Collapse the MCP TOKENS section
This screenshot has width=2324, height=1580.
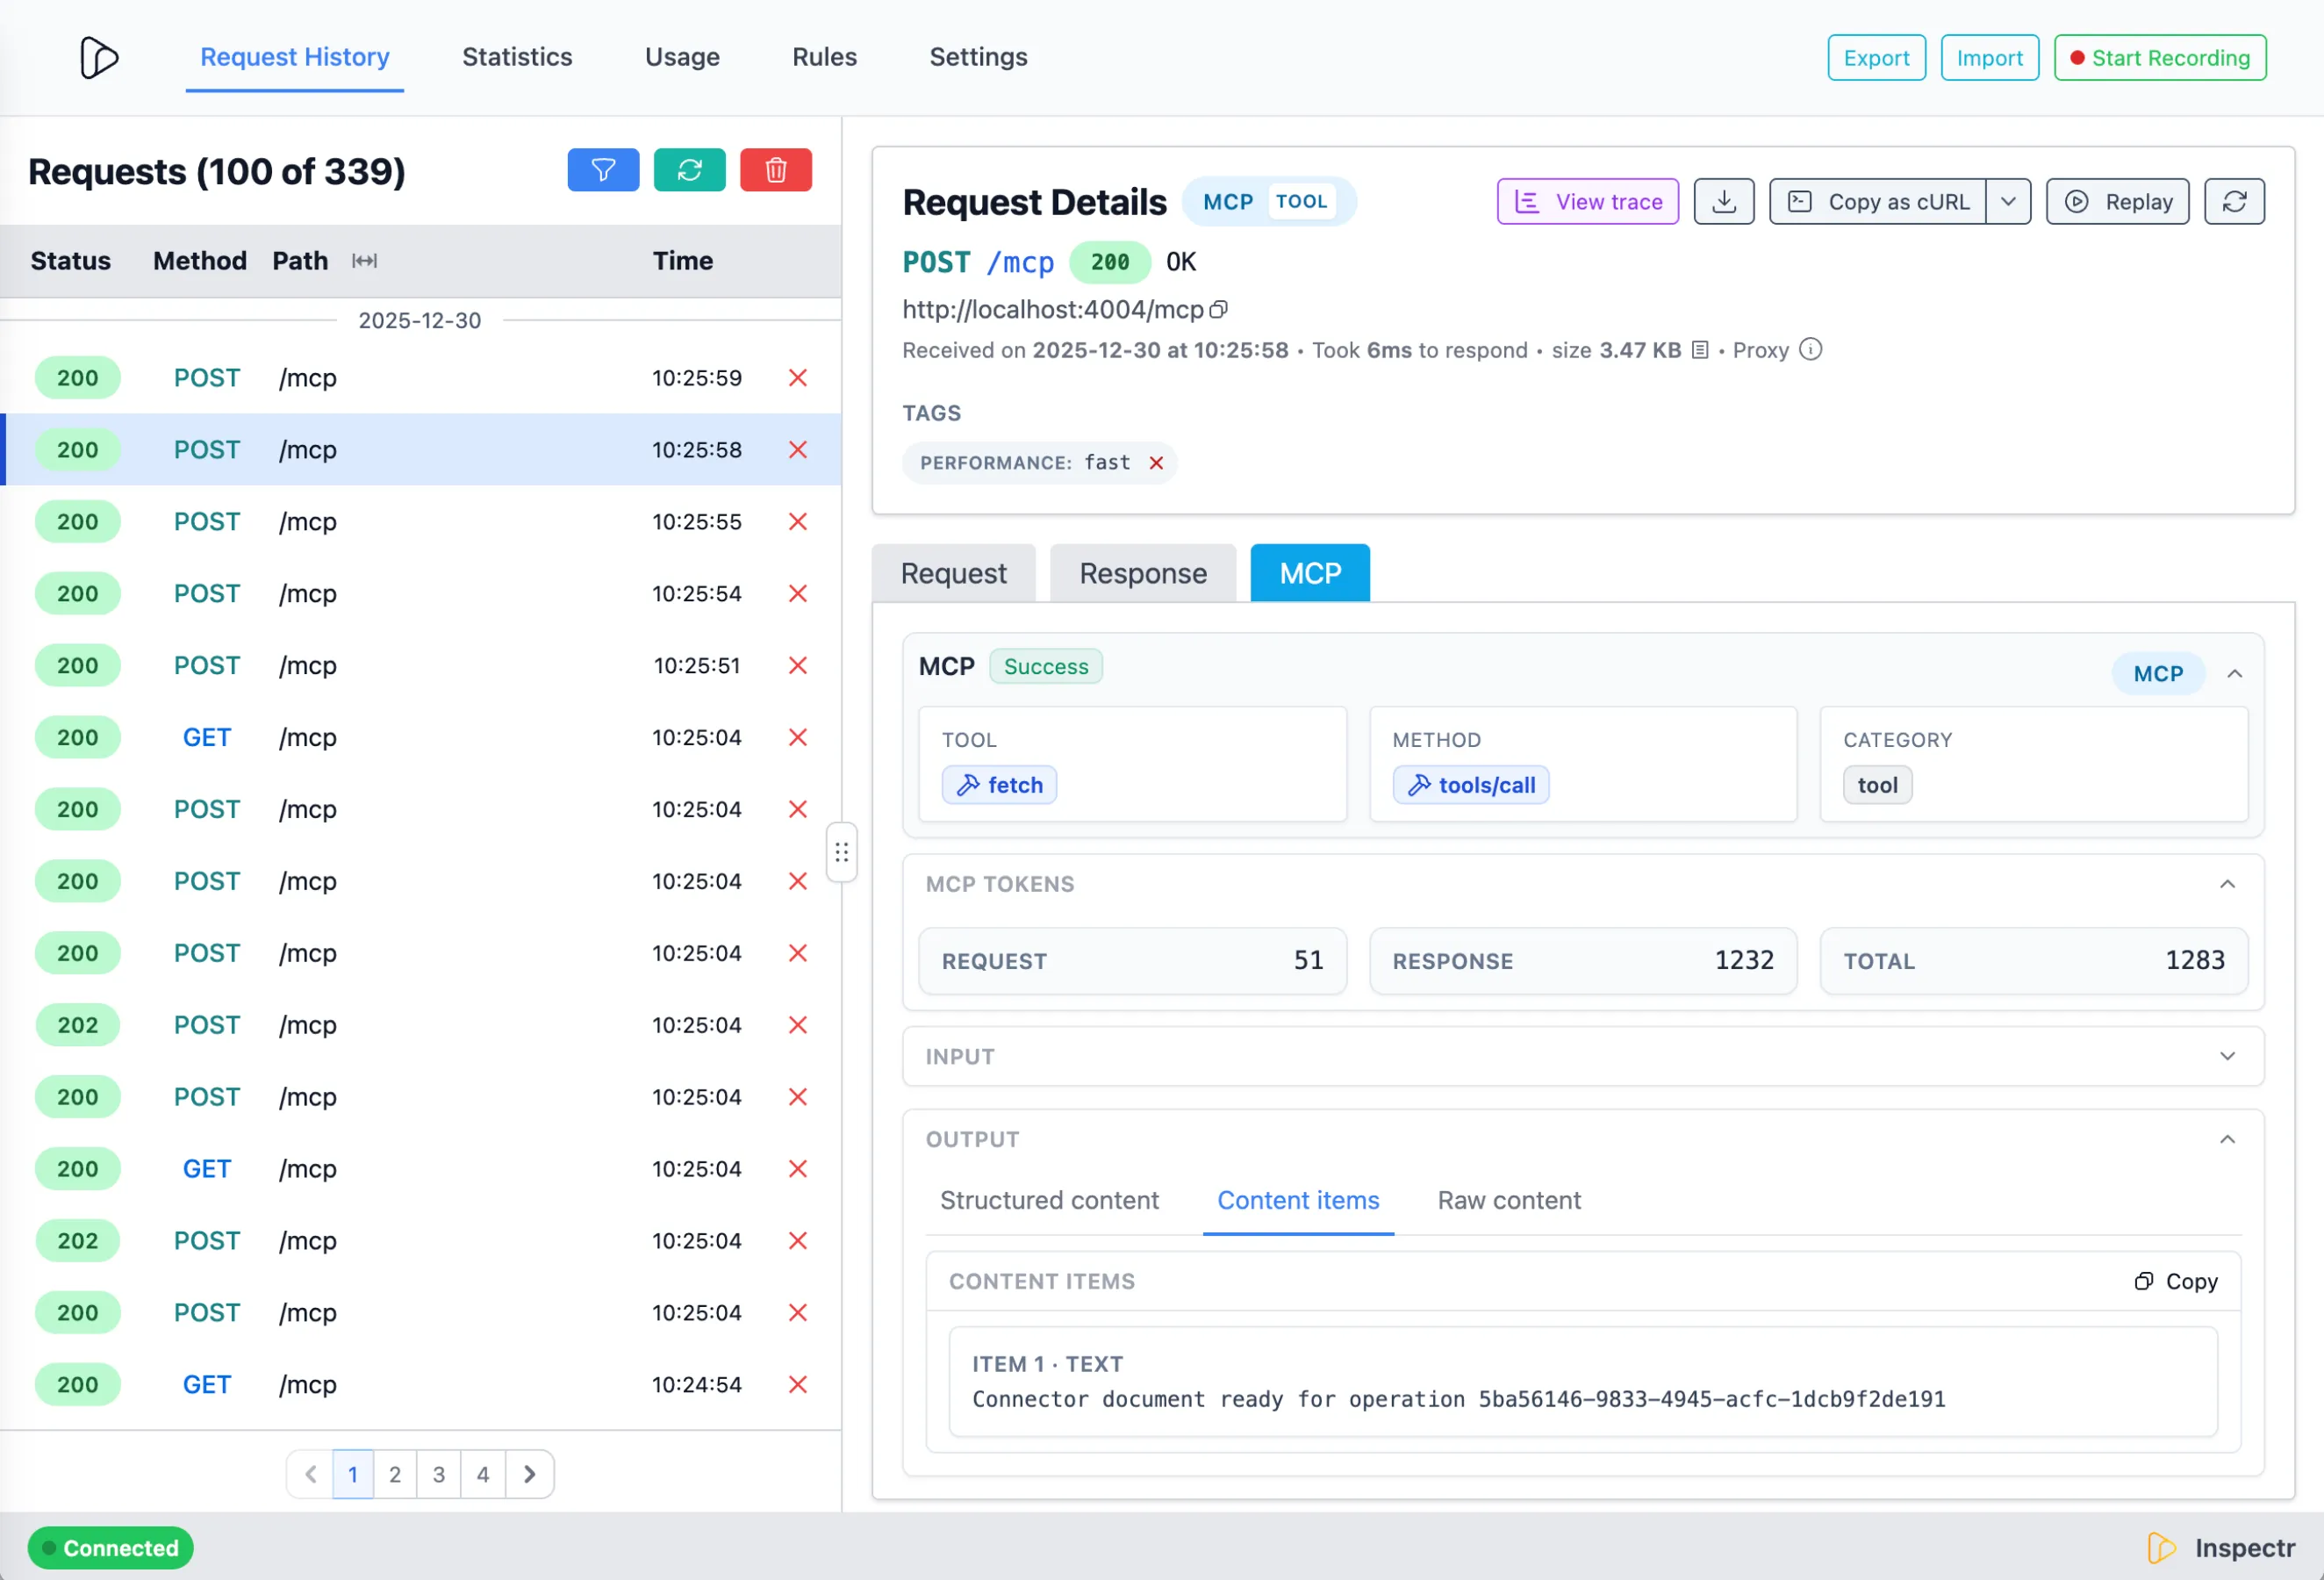[x=2227, y=884]
